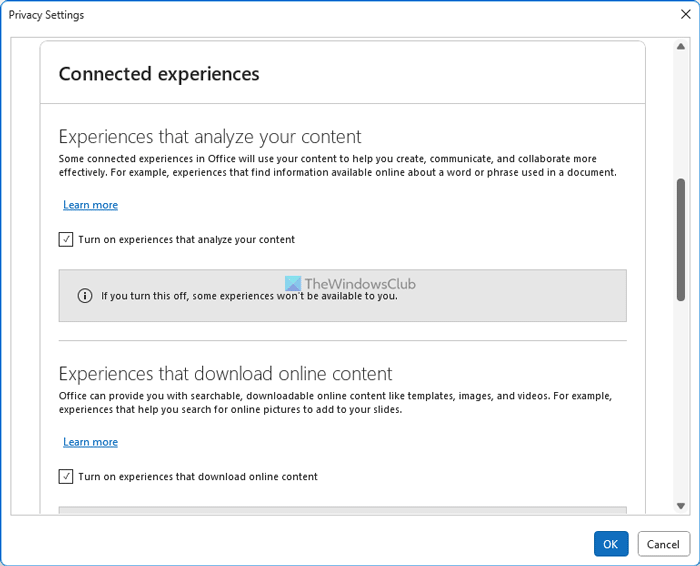The image size is (700, 566).
Task: Uncheck the analyze your content checkbox
Action: pyautogui.click(x=66, y=240)
